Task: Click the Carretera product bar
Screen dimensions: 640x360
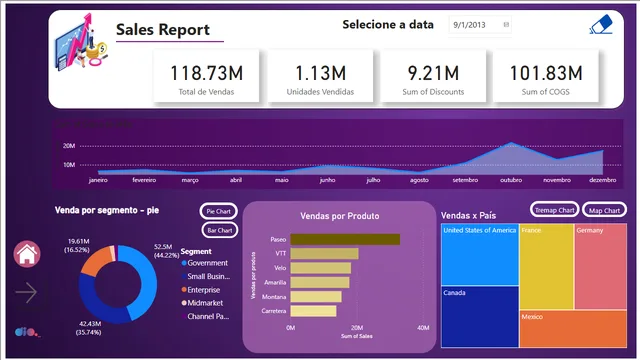Action: point(313,311)
